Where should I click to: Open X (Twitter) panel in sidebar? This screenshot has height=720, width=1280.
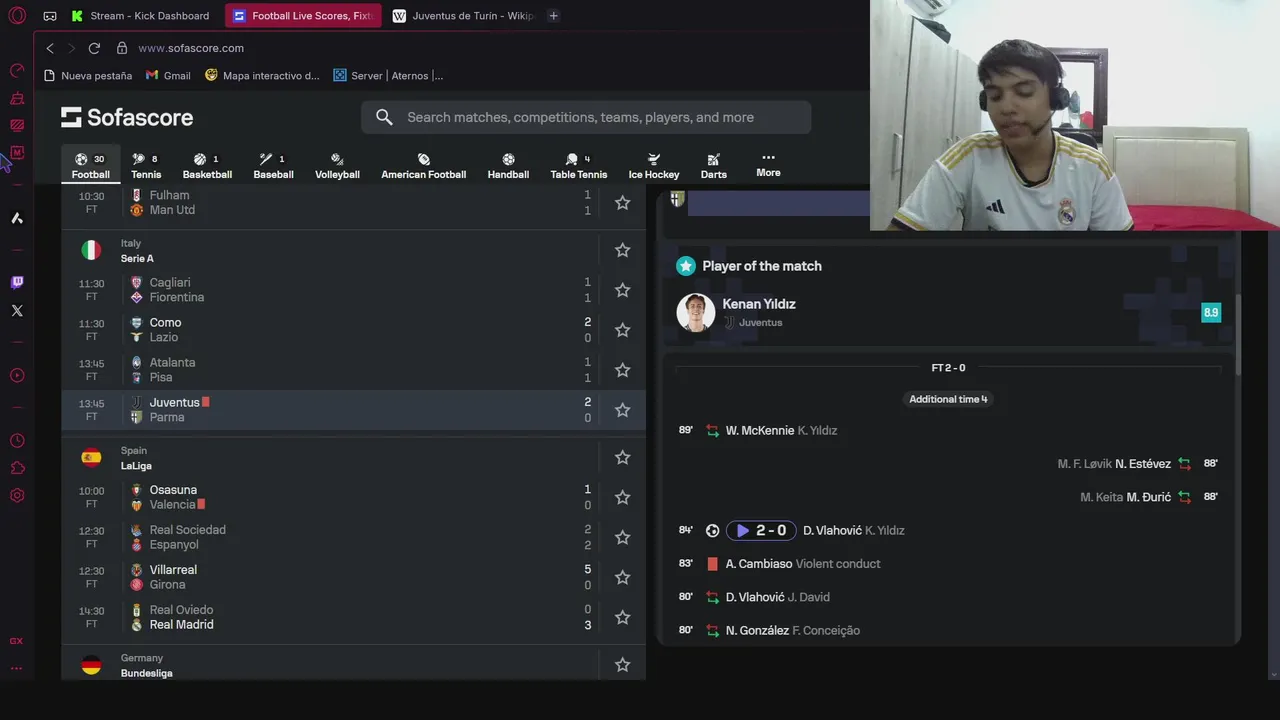pyautogui.click(x=17, y=311)
